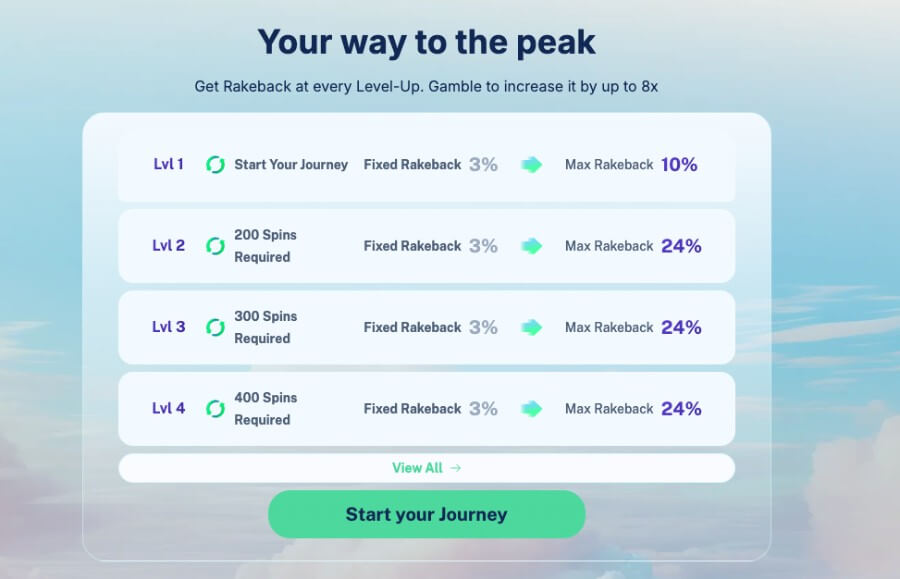Click the Your way to the peak heading
The width and height of the screenshot is (900, 579).
(x=426, y=42)
